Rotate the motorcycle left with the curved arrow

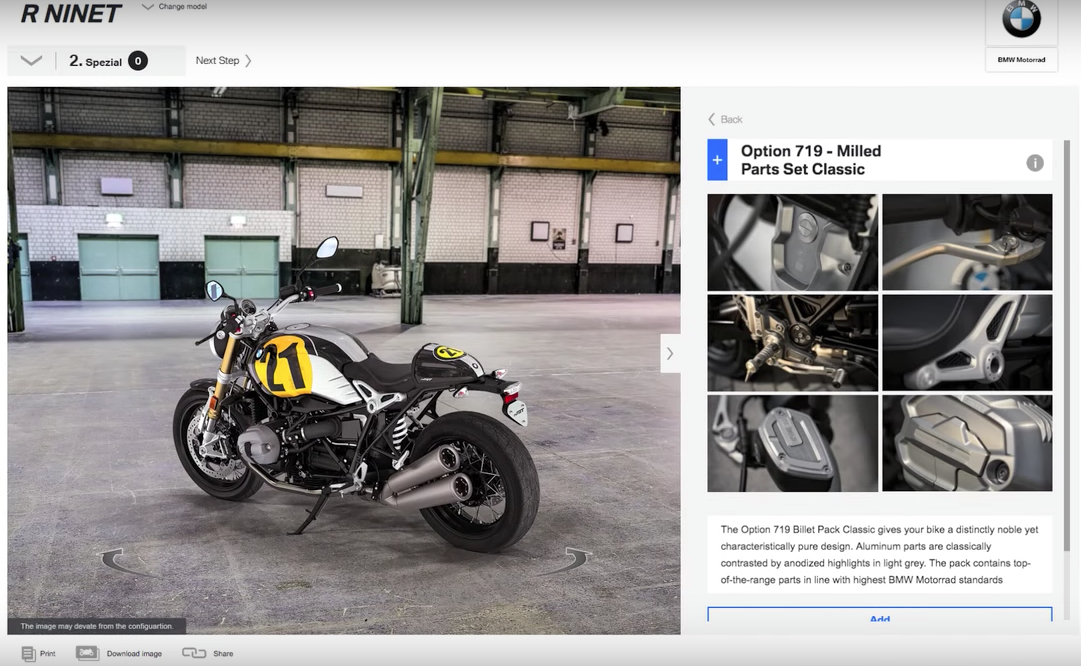point(122,561)
